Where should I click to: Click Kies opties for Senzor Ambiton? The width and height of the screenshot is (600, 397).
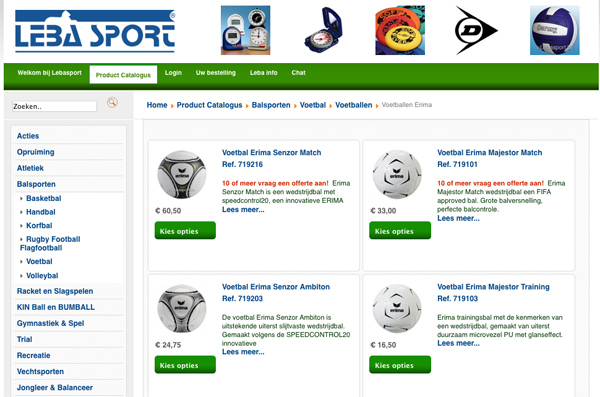pyautogui.click(x=185, y=365)
